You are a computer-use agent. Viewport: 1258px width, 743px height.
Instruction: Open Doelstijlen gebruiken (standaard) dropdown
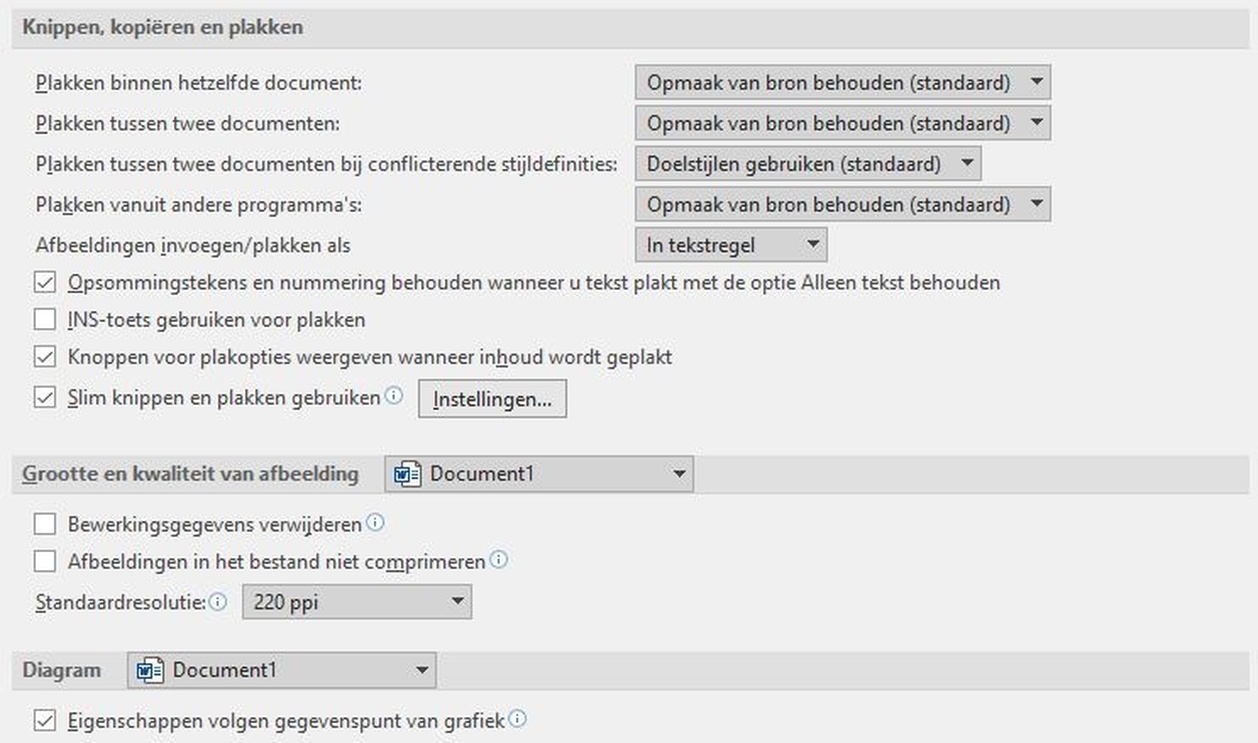click(x=808, y=164)
